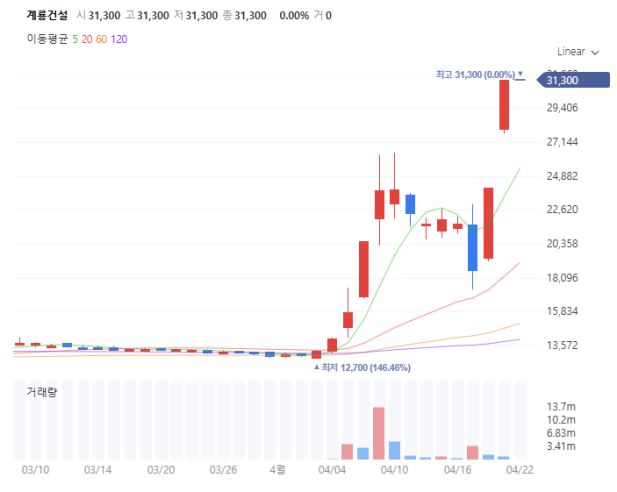This screenshot has height=492, width=617.
Task: Click the chevron next to Linear
Action: (596, 52)
